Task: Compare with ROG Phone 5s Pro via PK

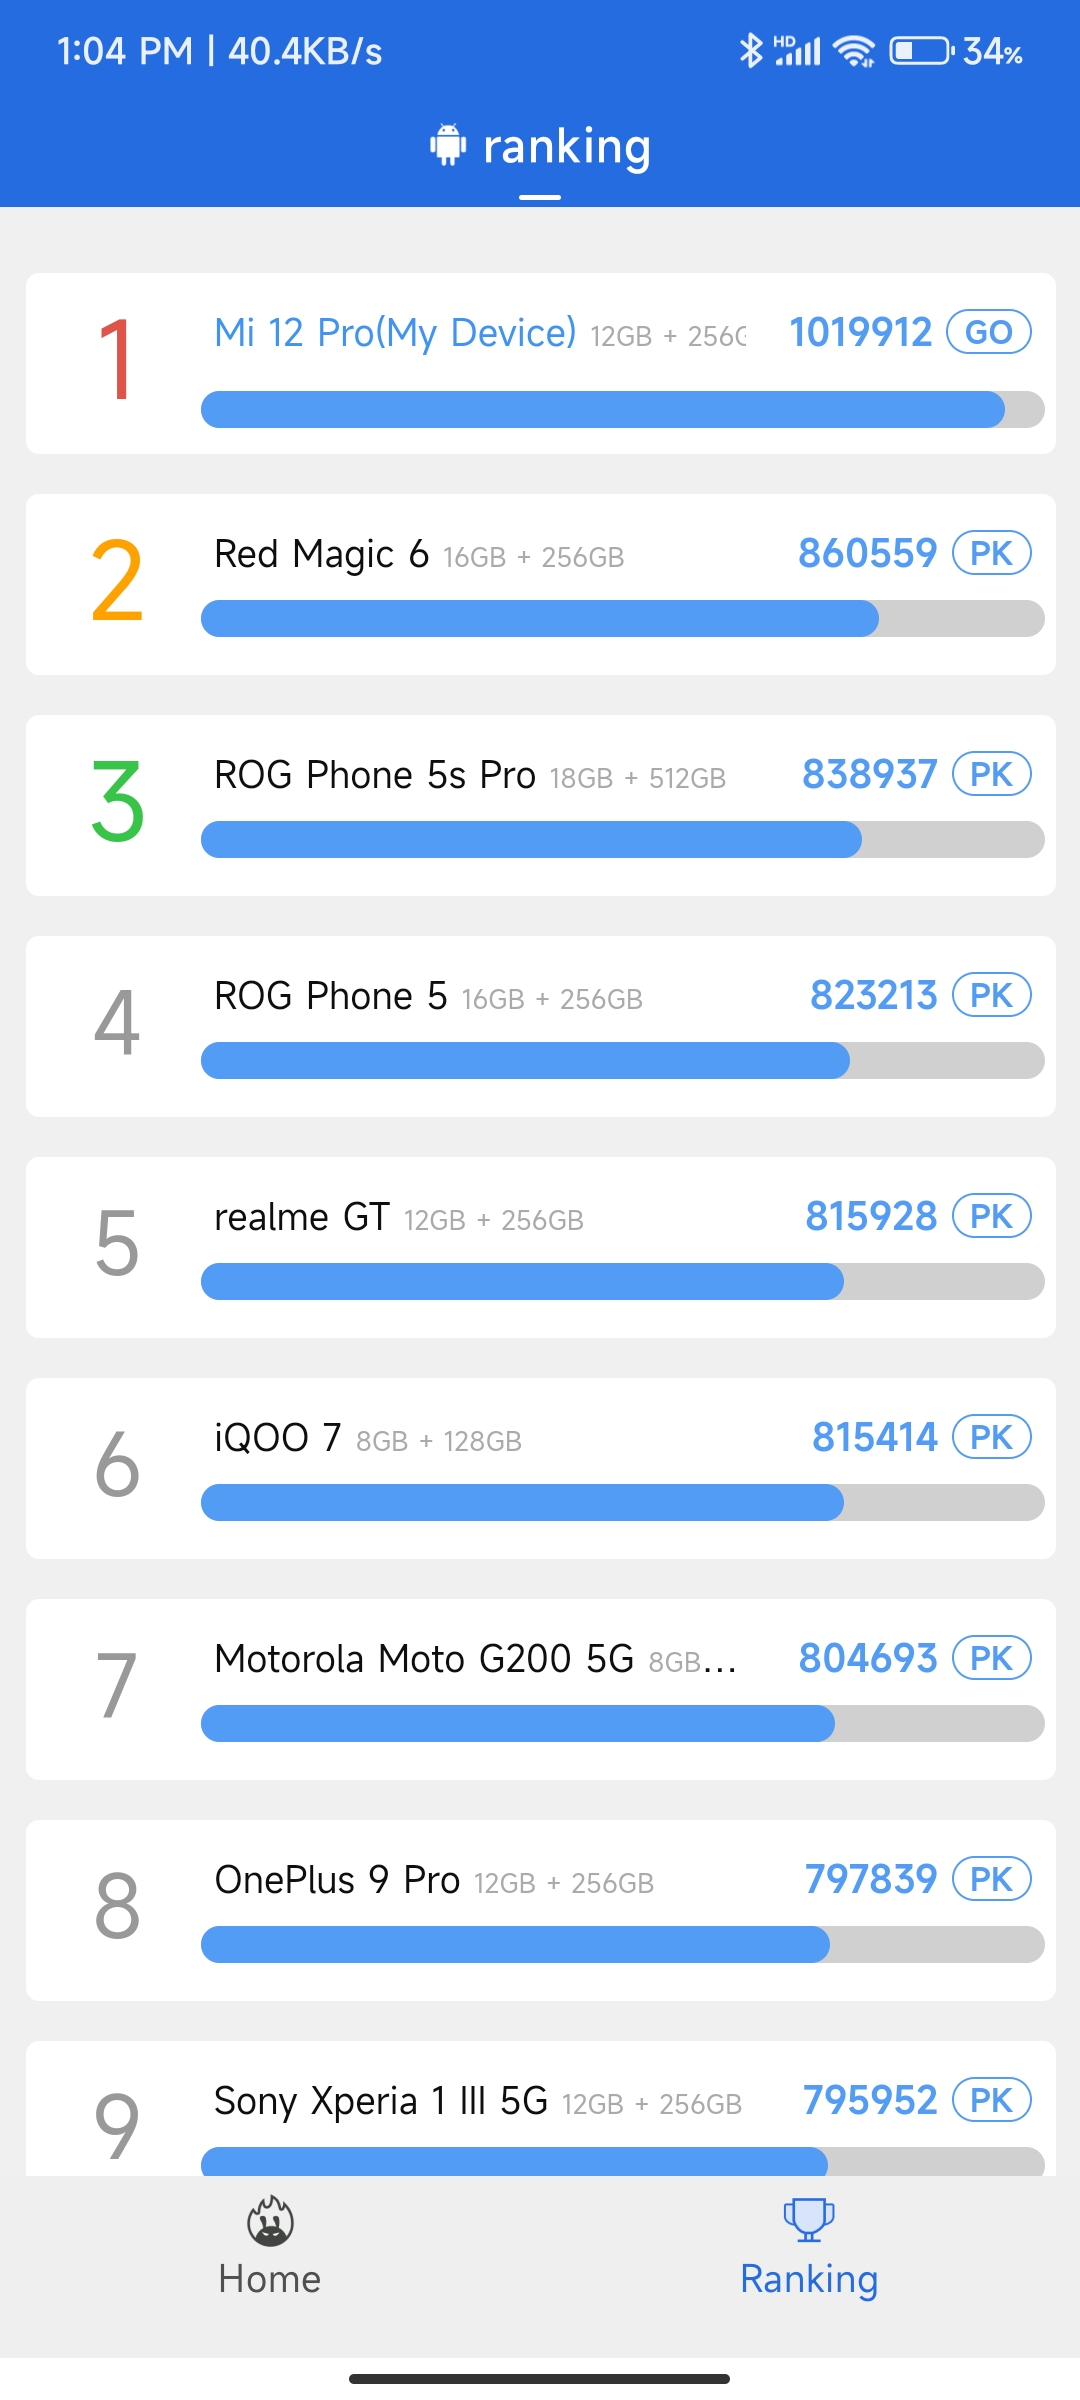Action: tap(992, 774)
